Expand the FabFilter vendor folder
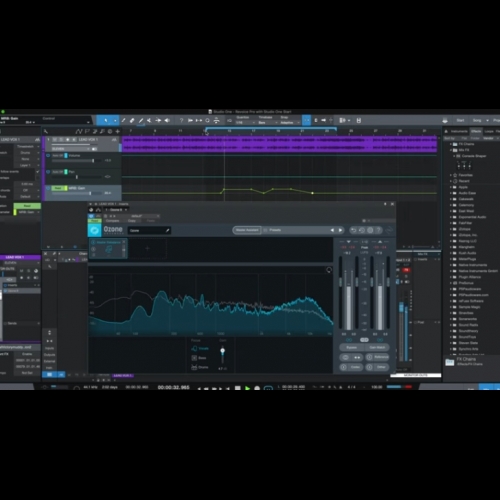The width and height of the screenshot is (500, 500). [x=451, y=223]
